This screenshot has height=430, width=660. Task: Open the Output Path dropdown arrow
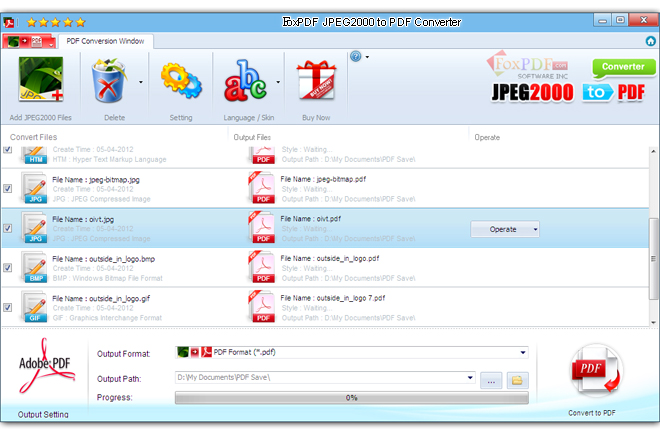470,377
